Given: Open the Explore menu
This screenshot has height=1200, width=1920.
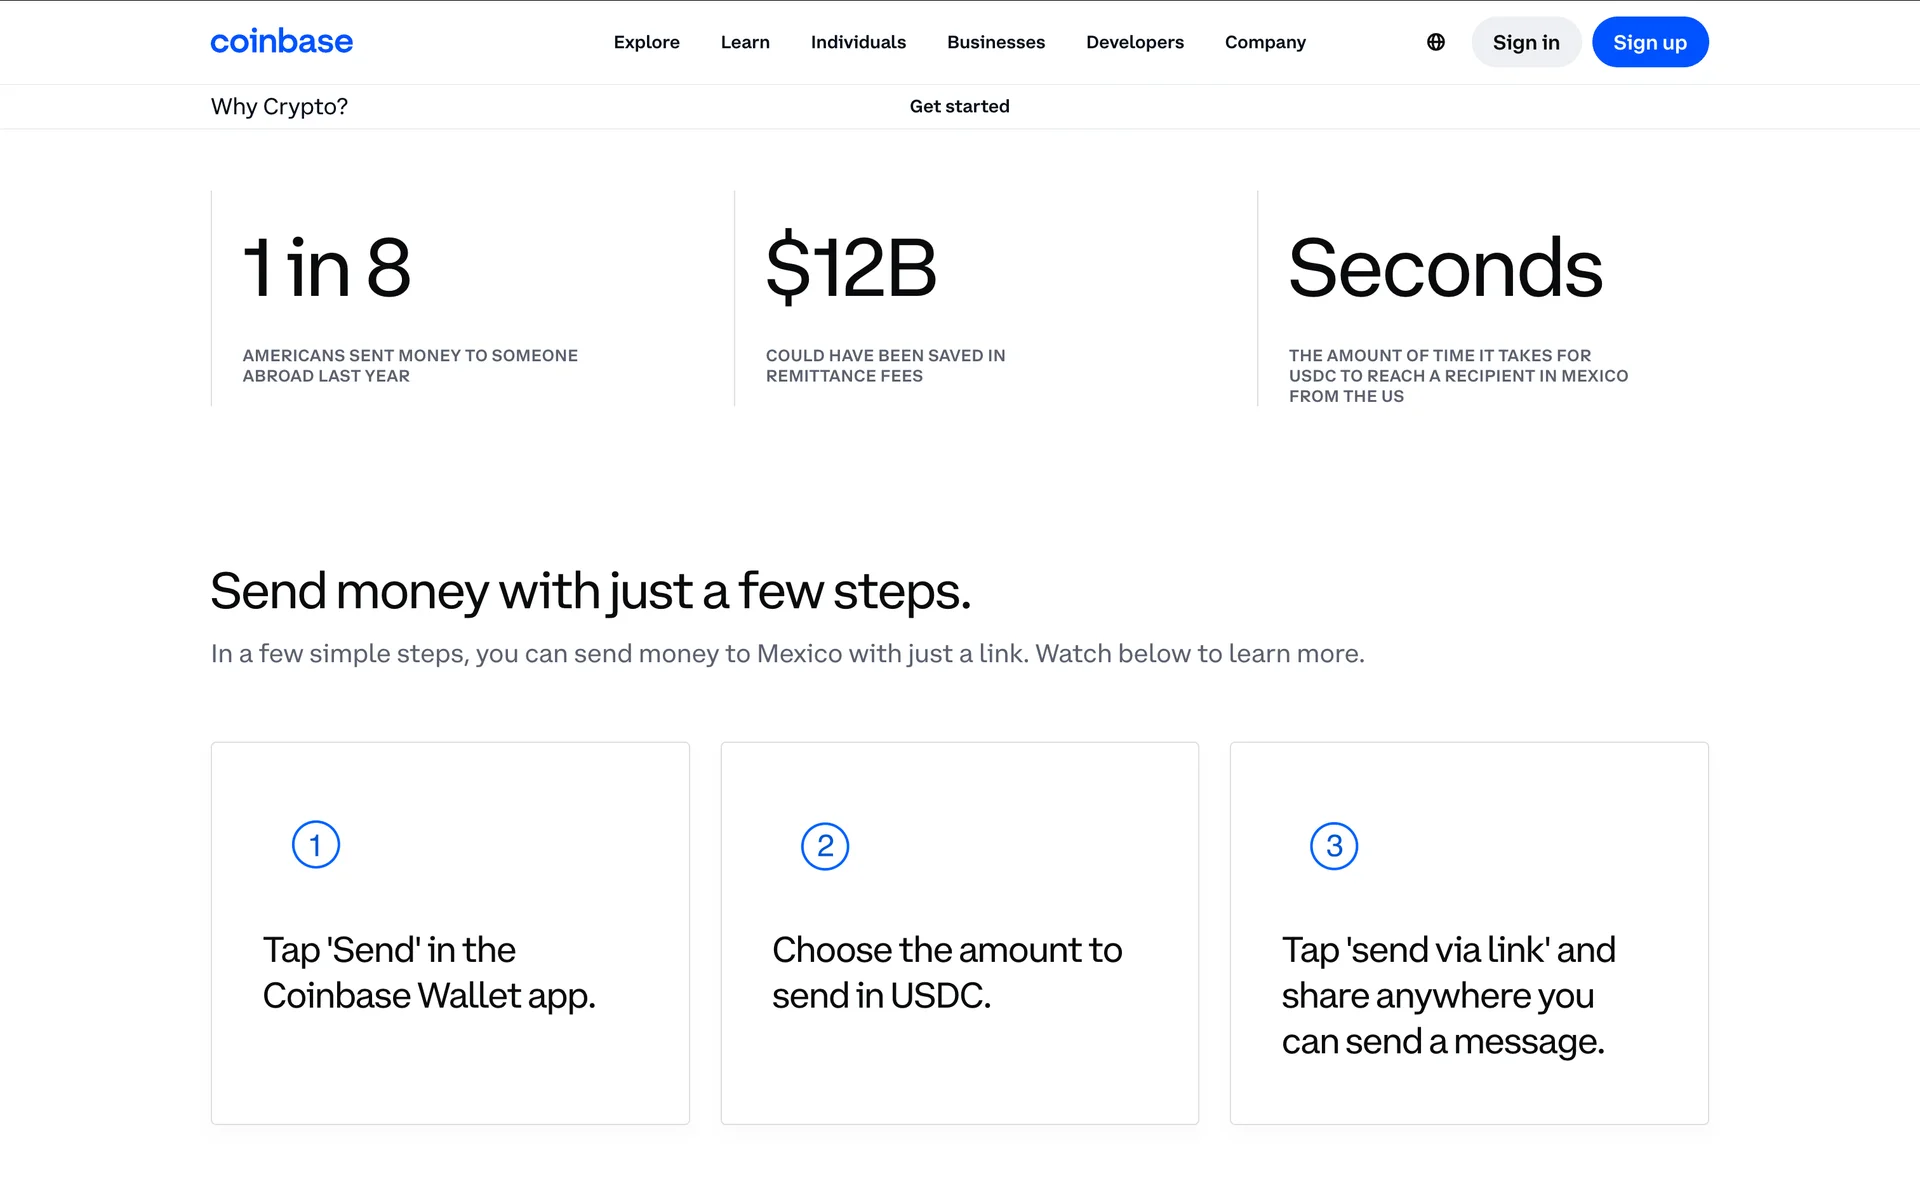Looking at the screenshot, I should point(646,42).
